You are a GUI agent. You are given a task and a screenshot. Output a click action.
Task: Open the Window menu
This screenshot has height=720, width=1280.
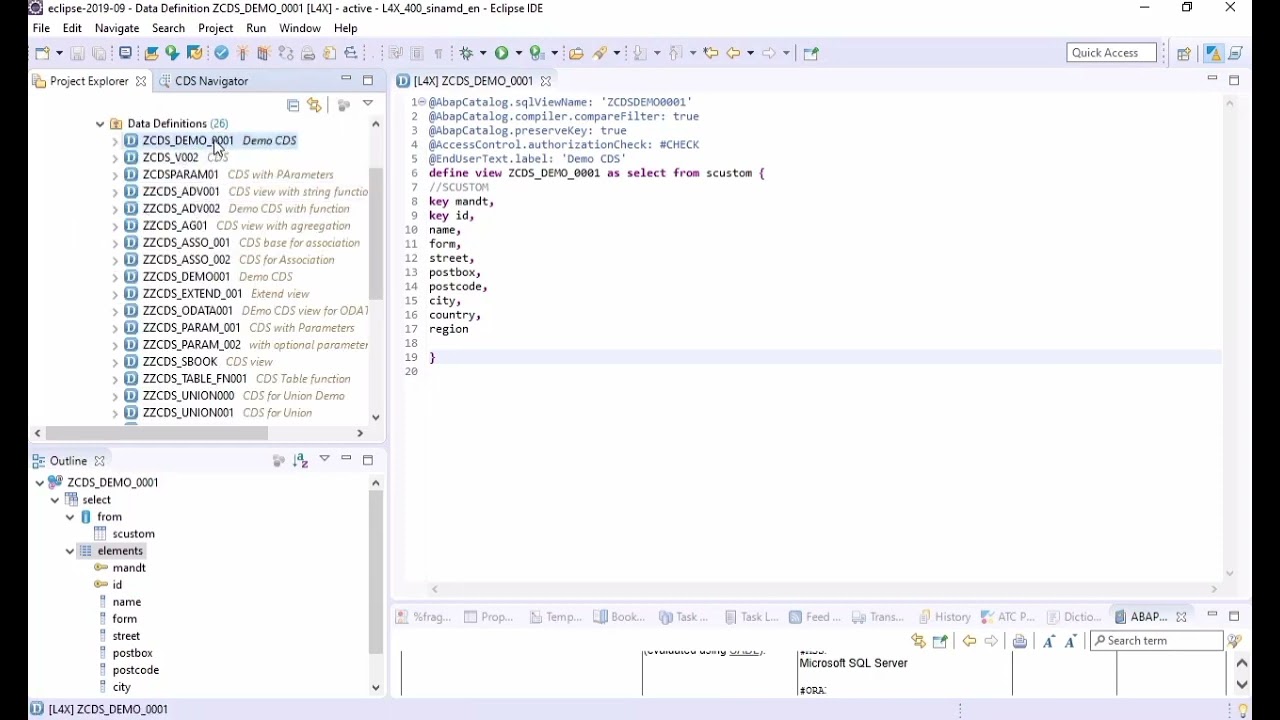pyautogui.click(x=300, y=28)
